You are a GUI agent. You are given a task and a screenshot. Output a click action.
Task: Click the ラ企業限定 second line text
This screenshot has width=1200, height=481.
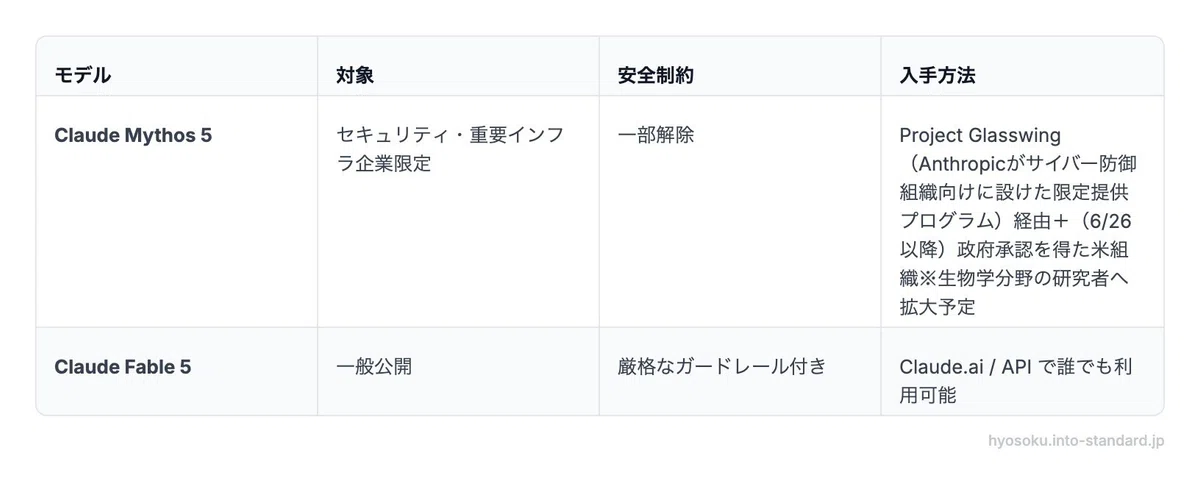coord(384,164)
